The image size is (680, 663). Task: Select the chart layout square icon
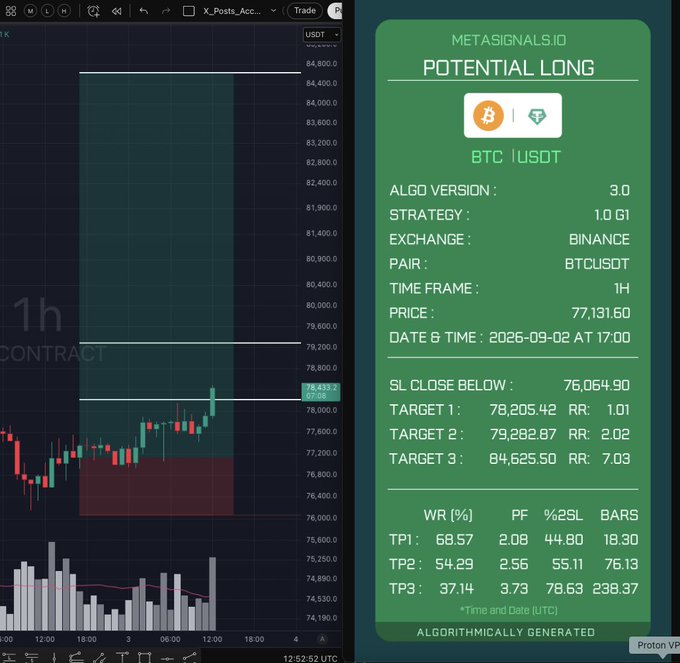coord(189,11)
